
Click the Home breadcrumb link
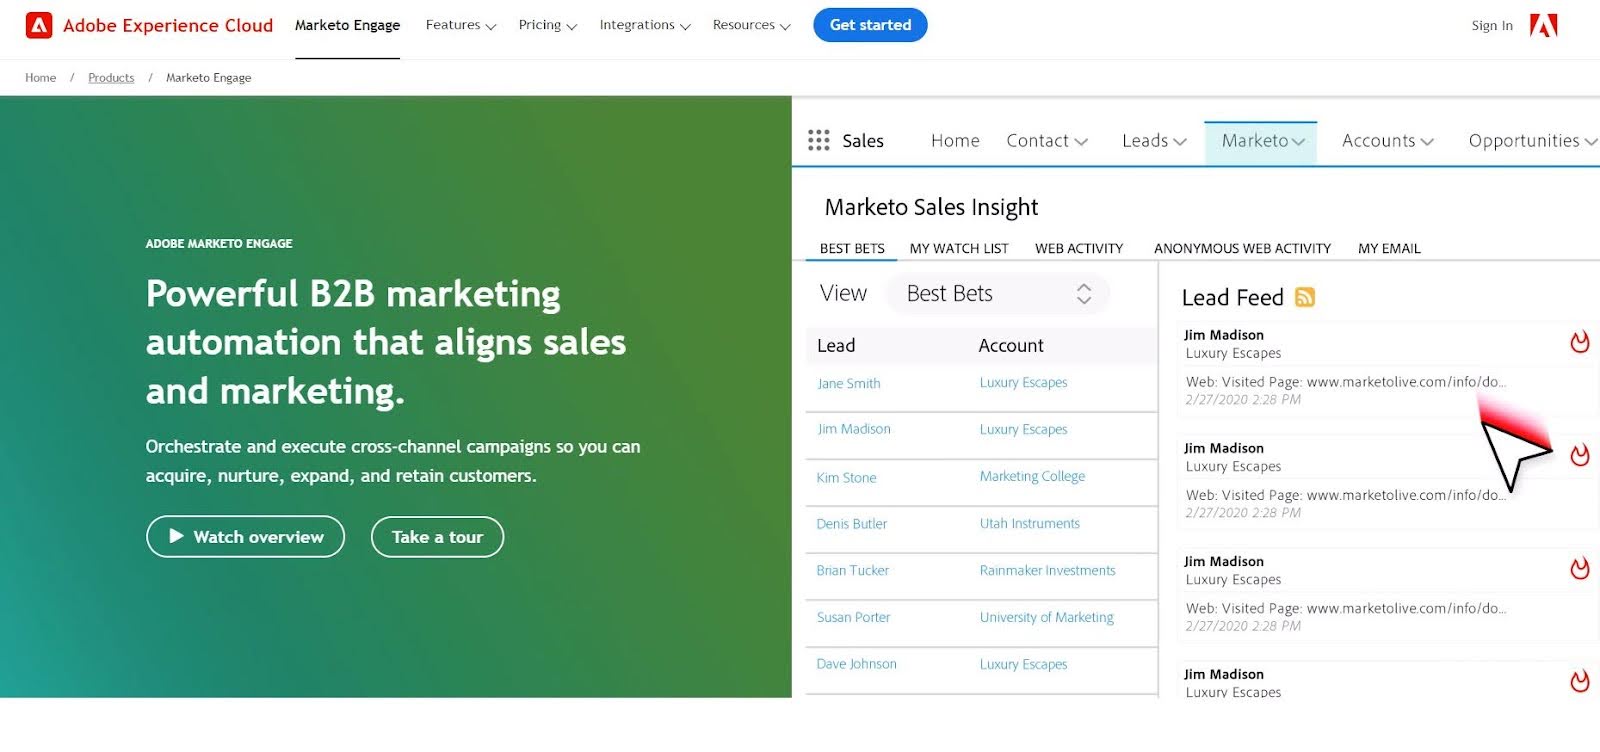click(41, 78)
